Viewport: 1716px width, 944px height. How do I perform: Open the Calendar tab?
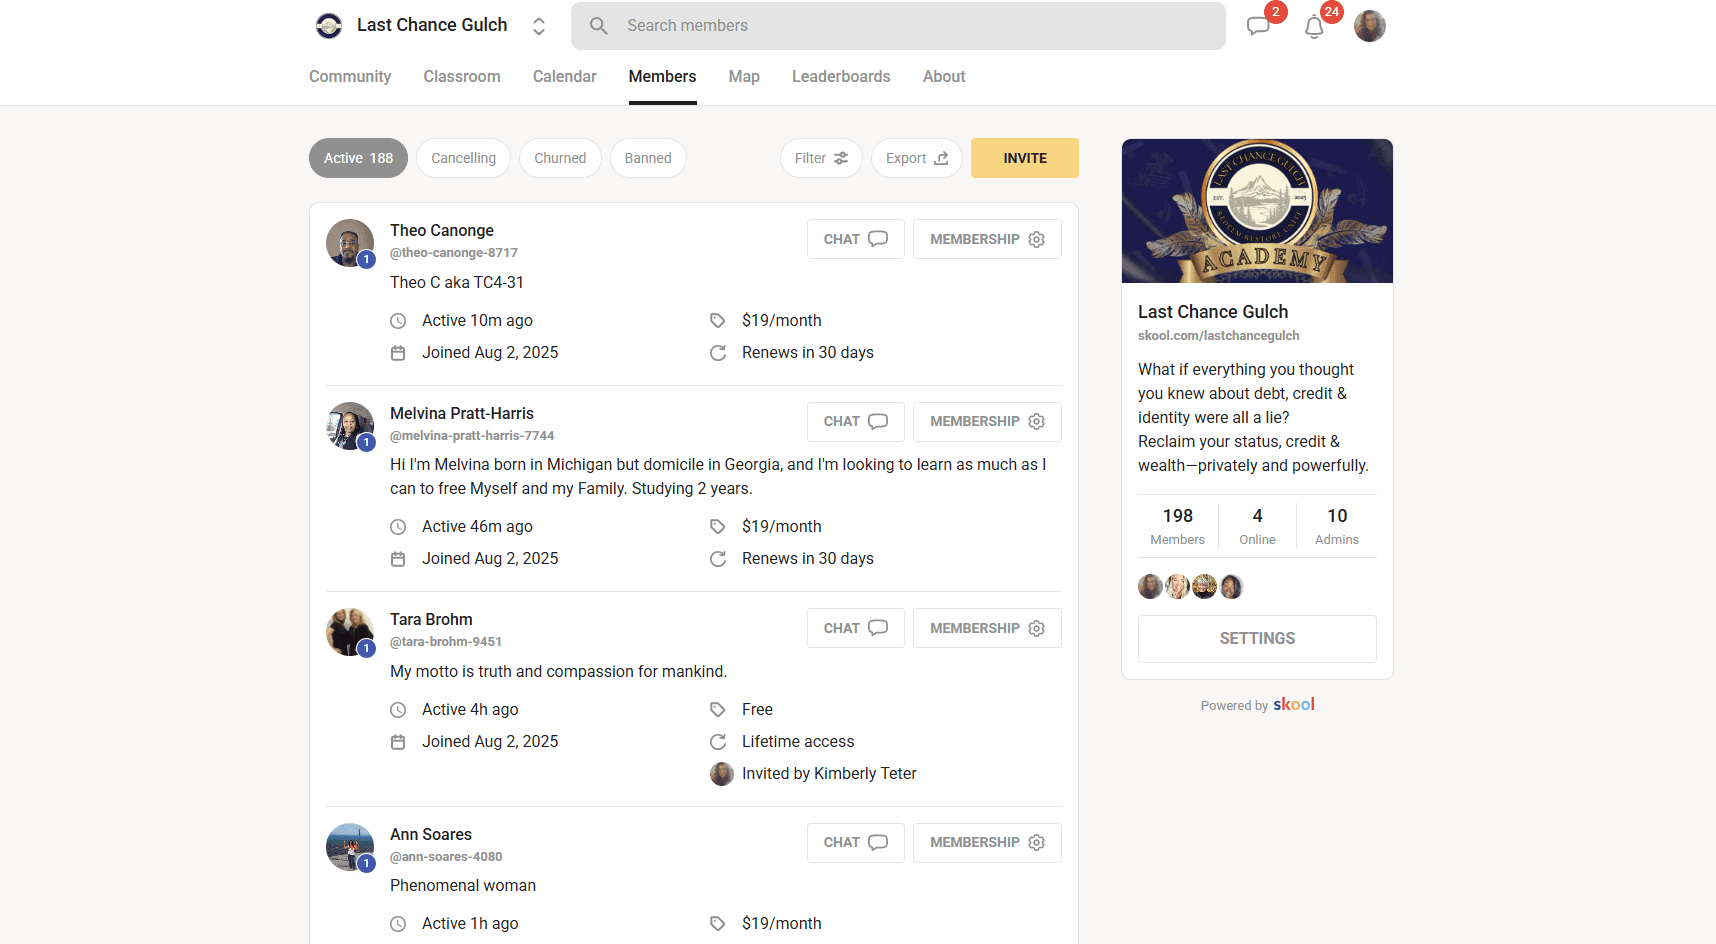pos(565,77)
